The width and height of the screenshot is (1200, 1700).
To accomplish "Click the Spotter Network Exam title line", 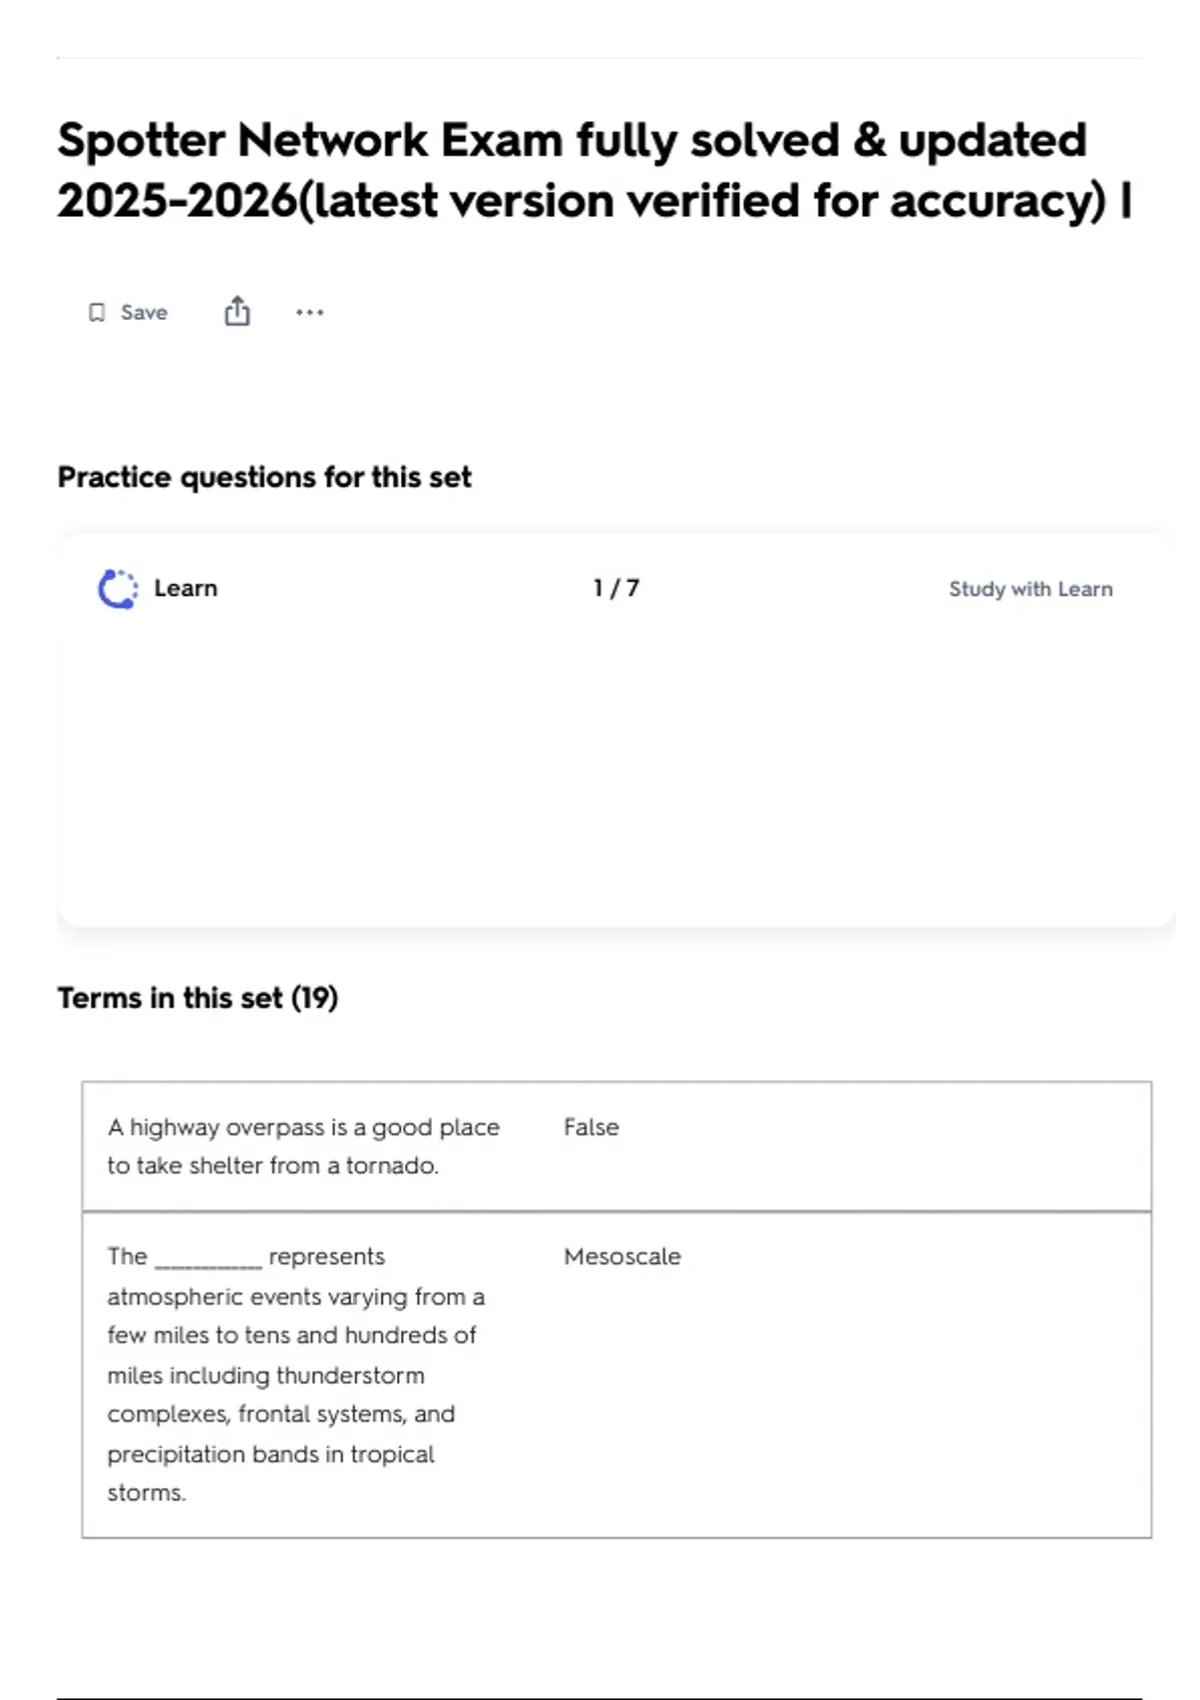I will click(x=571, y=140).
